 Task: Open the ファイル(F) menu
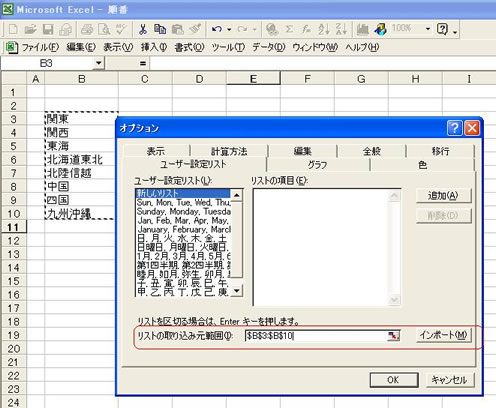click(40, 48)
